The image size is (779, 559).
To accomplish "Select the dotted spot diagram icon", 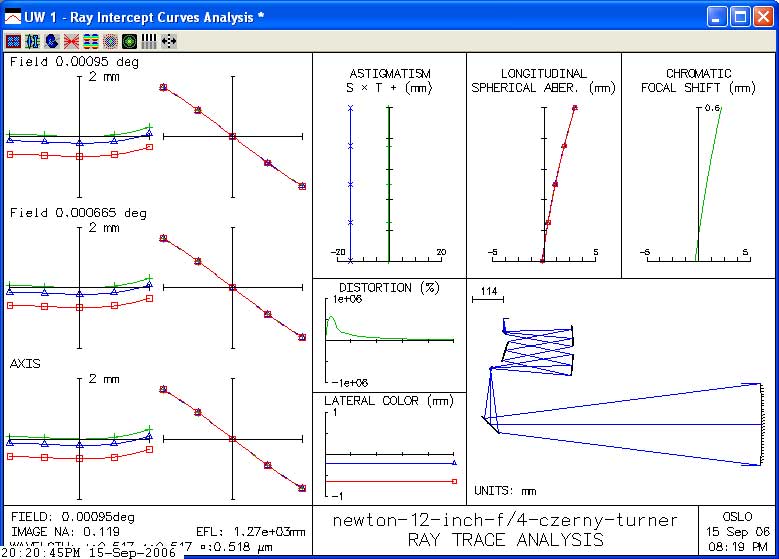I will [109, 41].
